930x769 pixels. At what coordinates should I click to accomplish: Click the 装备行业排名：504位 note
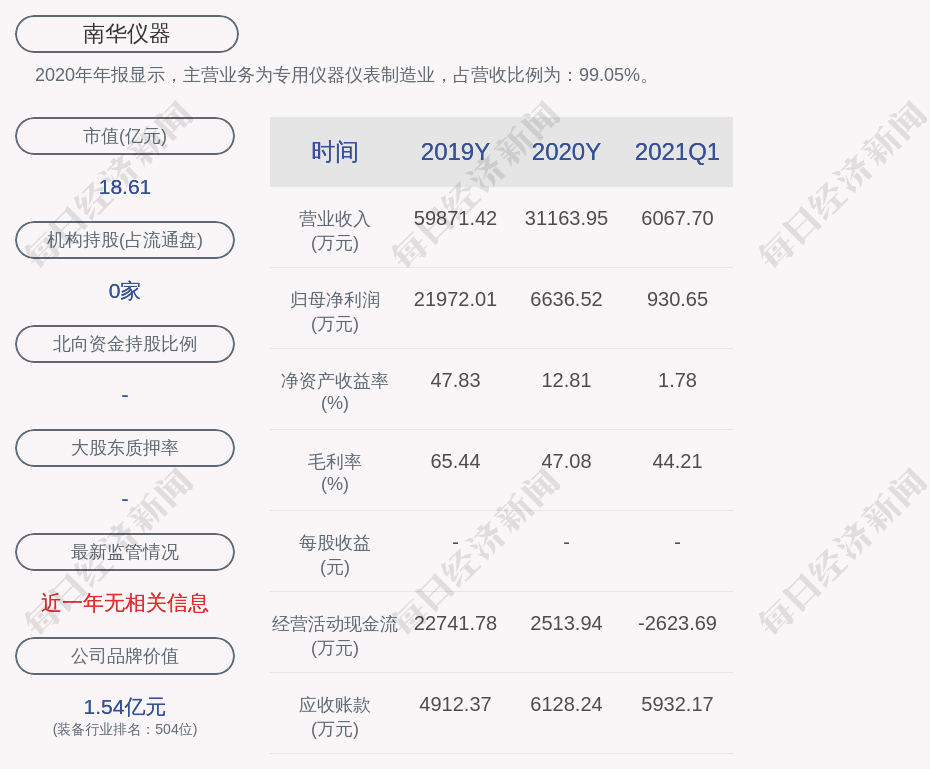point(125,729)
